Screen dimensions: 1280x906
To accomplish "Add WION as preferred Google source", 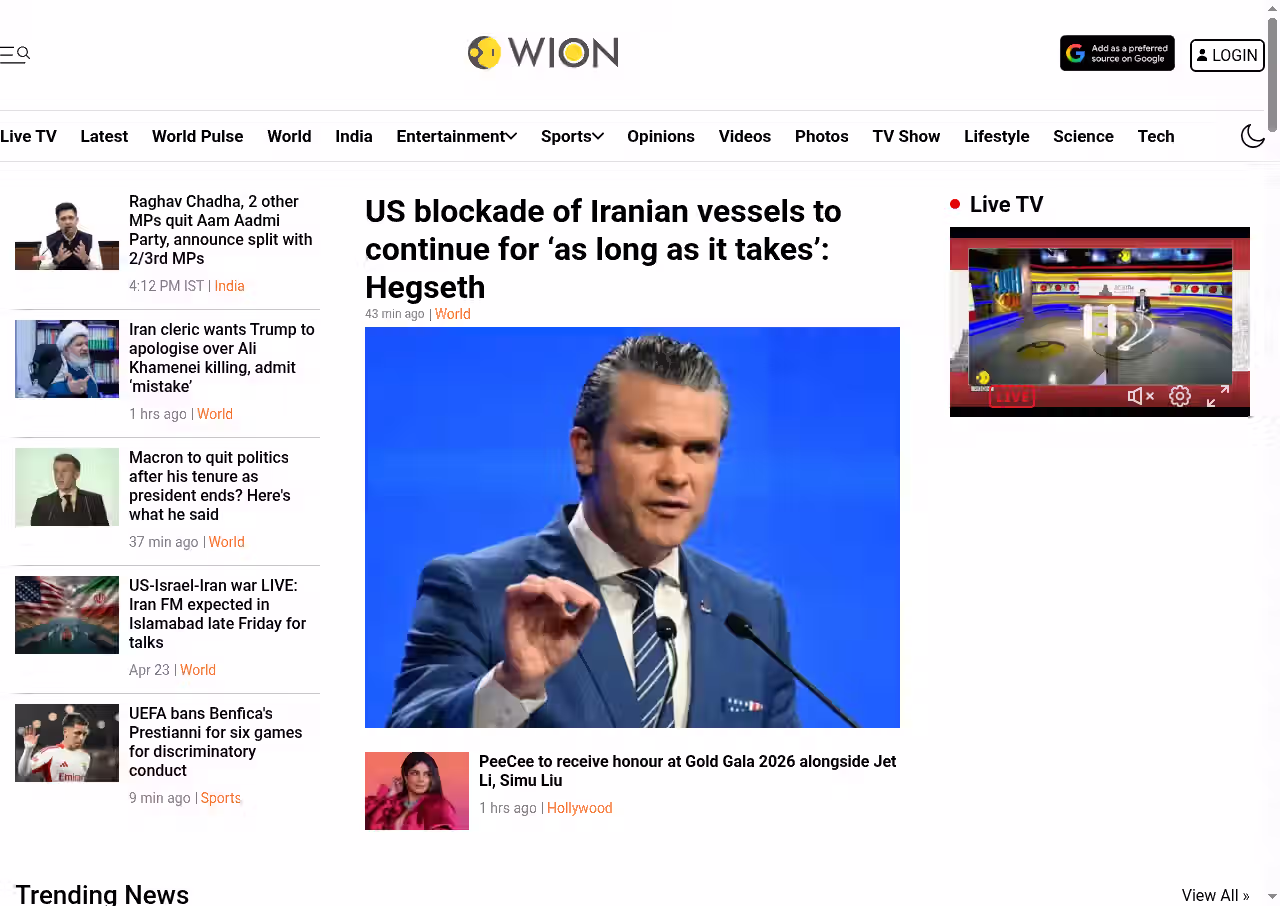I will 1117,53.
